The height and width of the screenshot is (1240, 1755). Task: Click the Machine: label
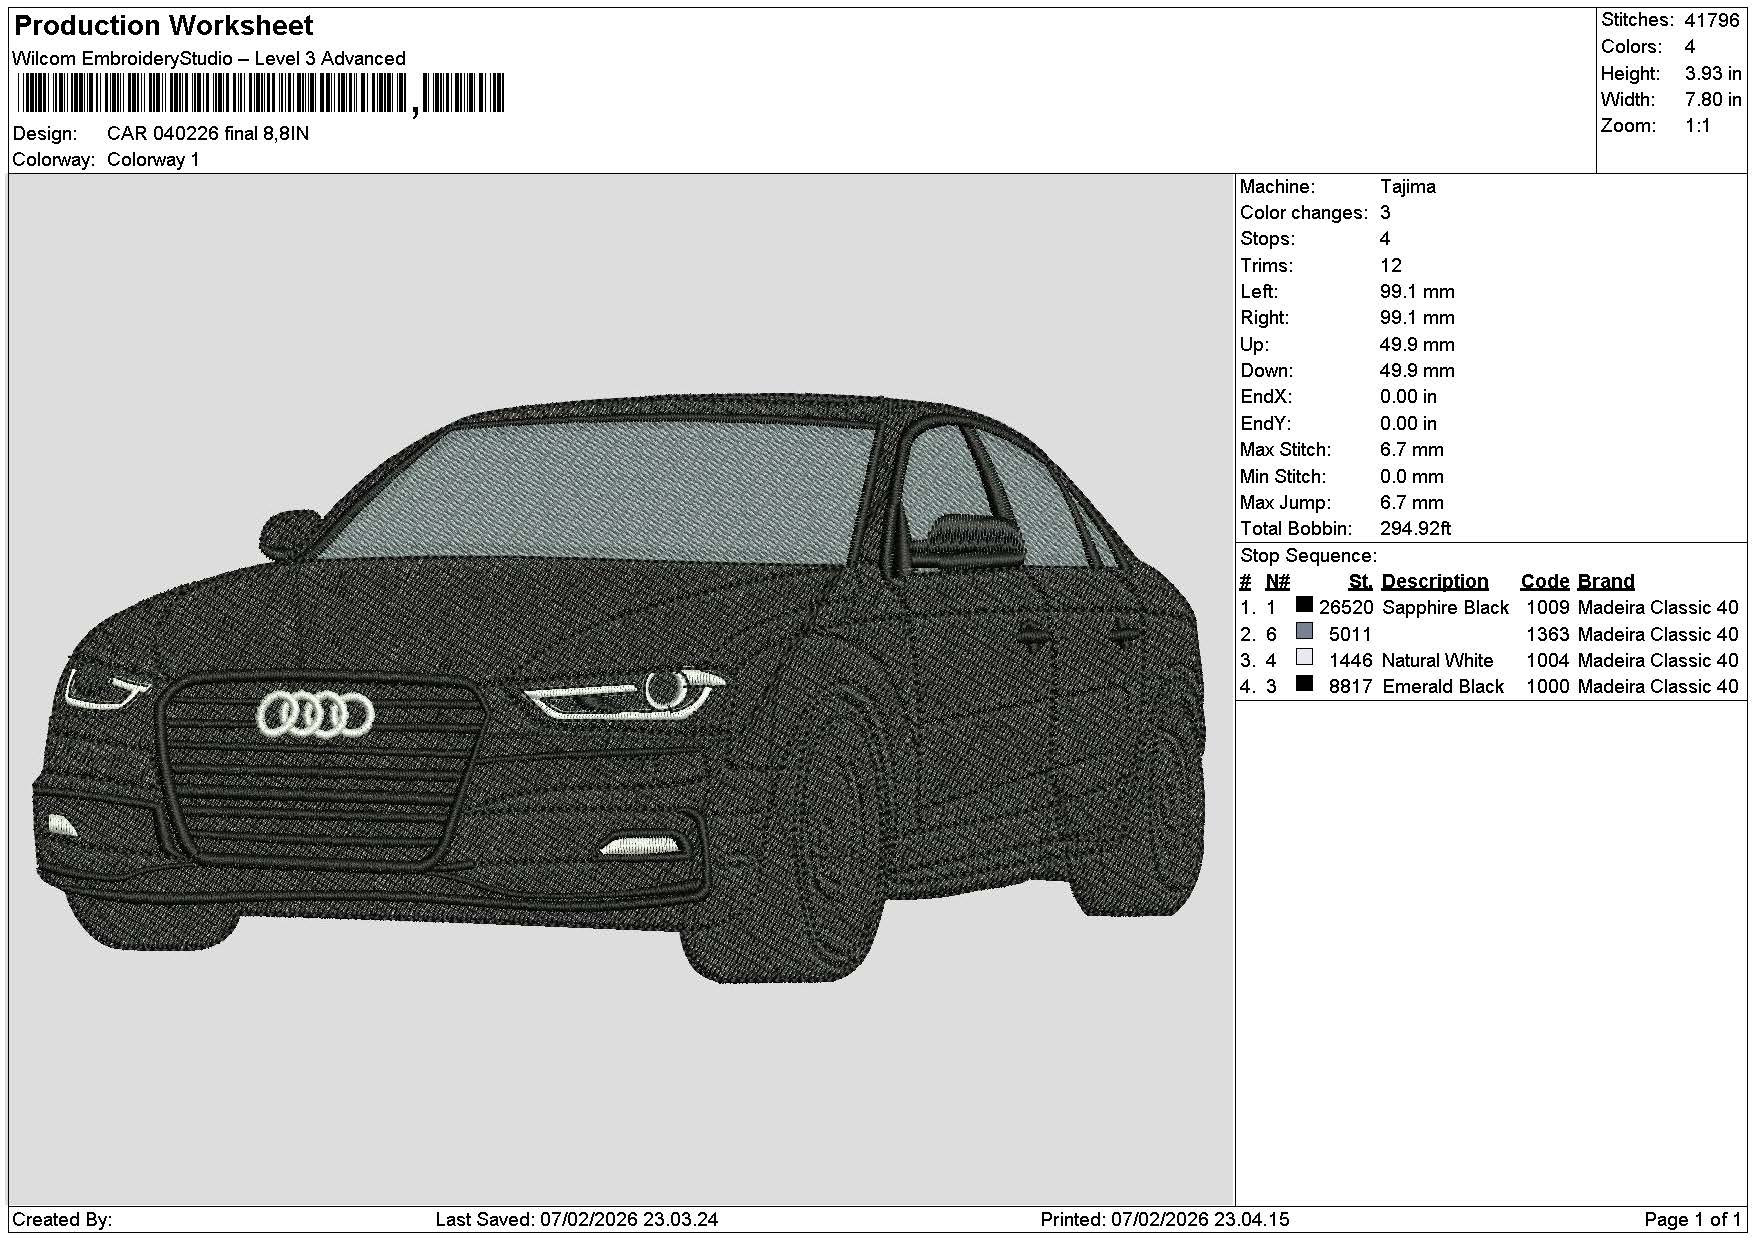(x=1278, y=187)
